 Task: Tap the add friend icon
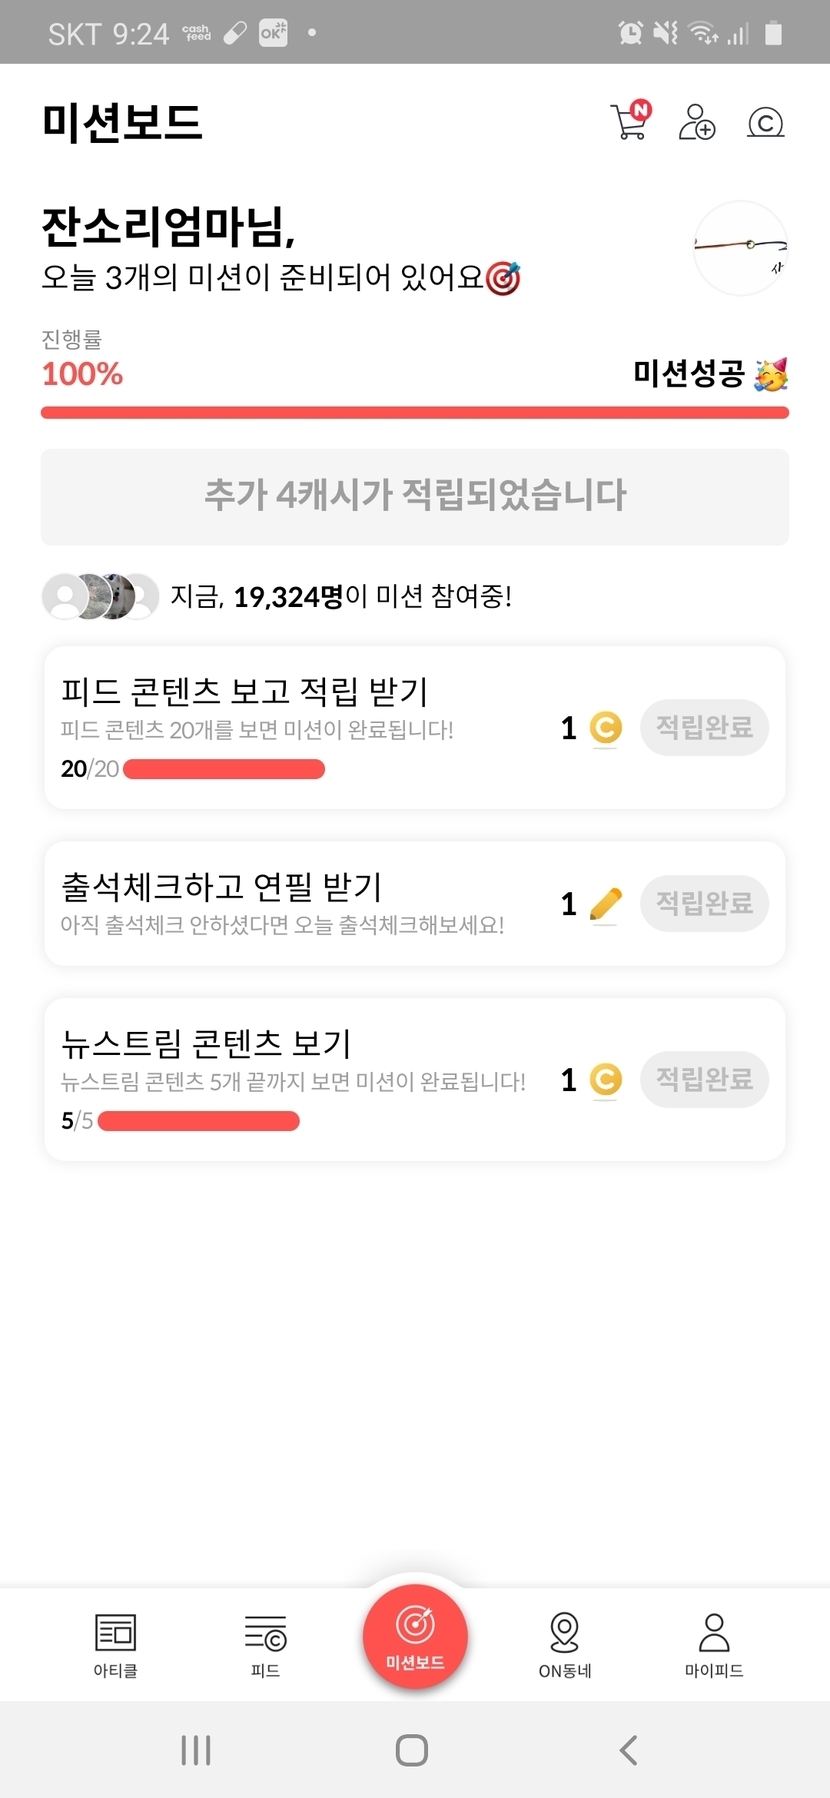click(x=697, y=122)
